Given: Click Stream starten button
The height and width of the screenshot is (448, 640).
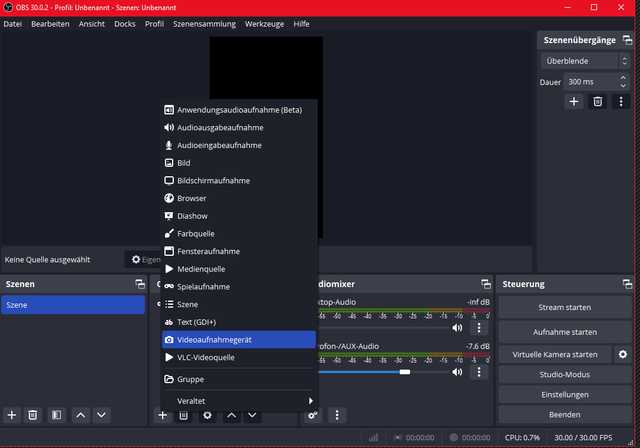Looking at the screenshot, I should pyautogui.click(x=565, y=307).
